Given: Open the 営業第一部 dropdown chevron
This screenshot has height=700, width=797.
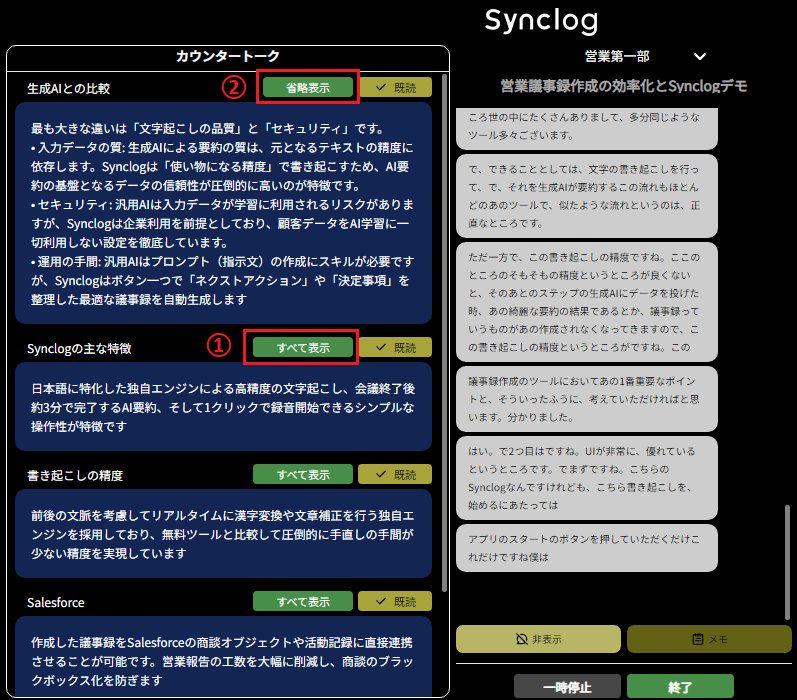Looking at the screenshot, I should coord(700,56).
